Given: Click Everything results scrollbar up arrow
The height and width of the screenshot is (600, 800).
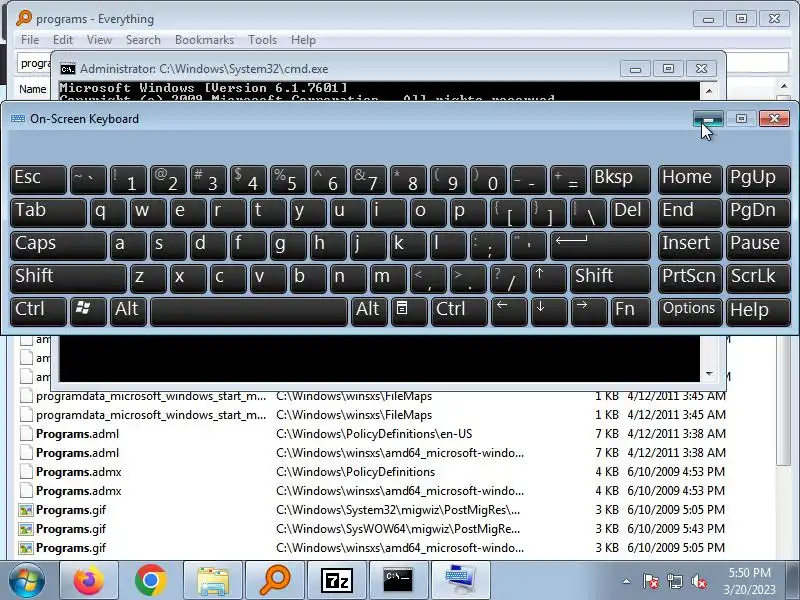Looking at the screenshot, I should pyautogui.click(x=784, y=86).
